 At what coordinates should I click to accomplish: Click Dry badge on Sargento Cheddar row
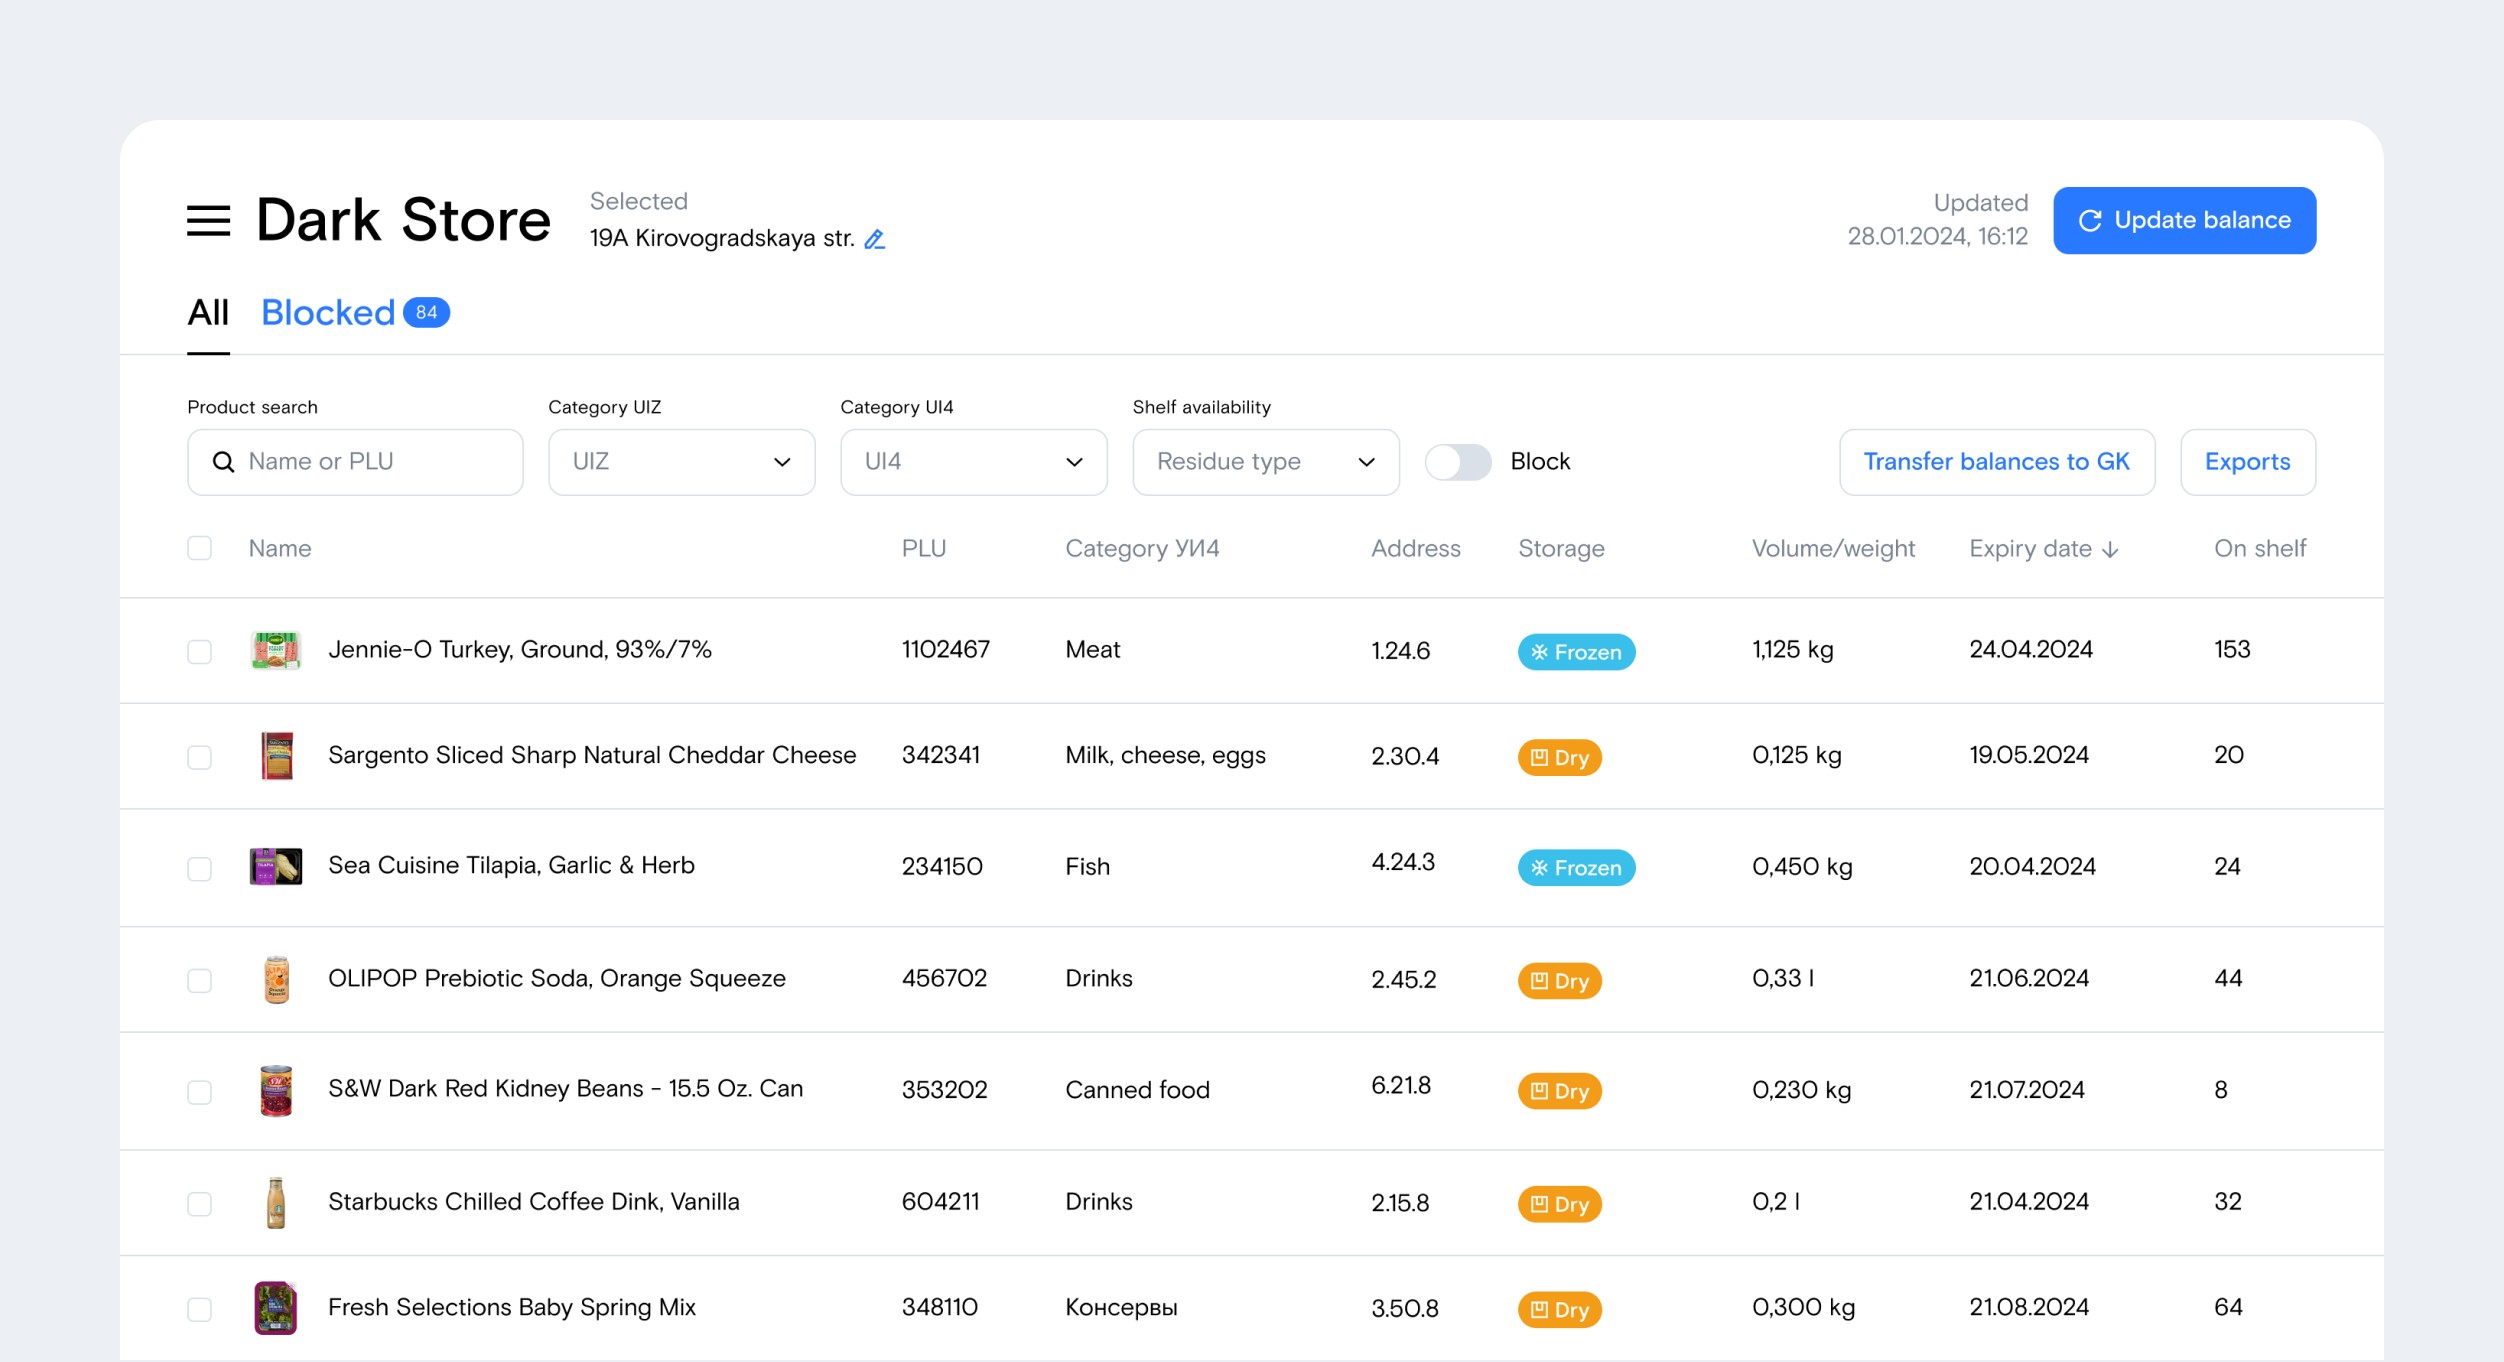coord(1559,757)
